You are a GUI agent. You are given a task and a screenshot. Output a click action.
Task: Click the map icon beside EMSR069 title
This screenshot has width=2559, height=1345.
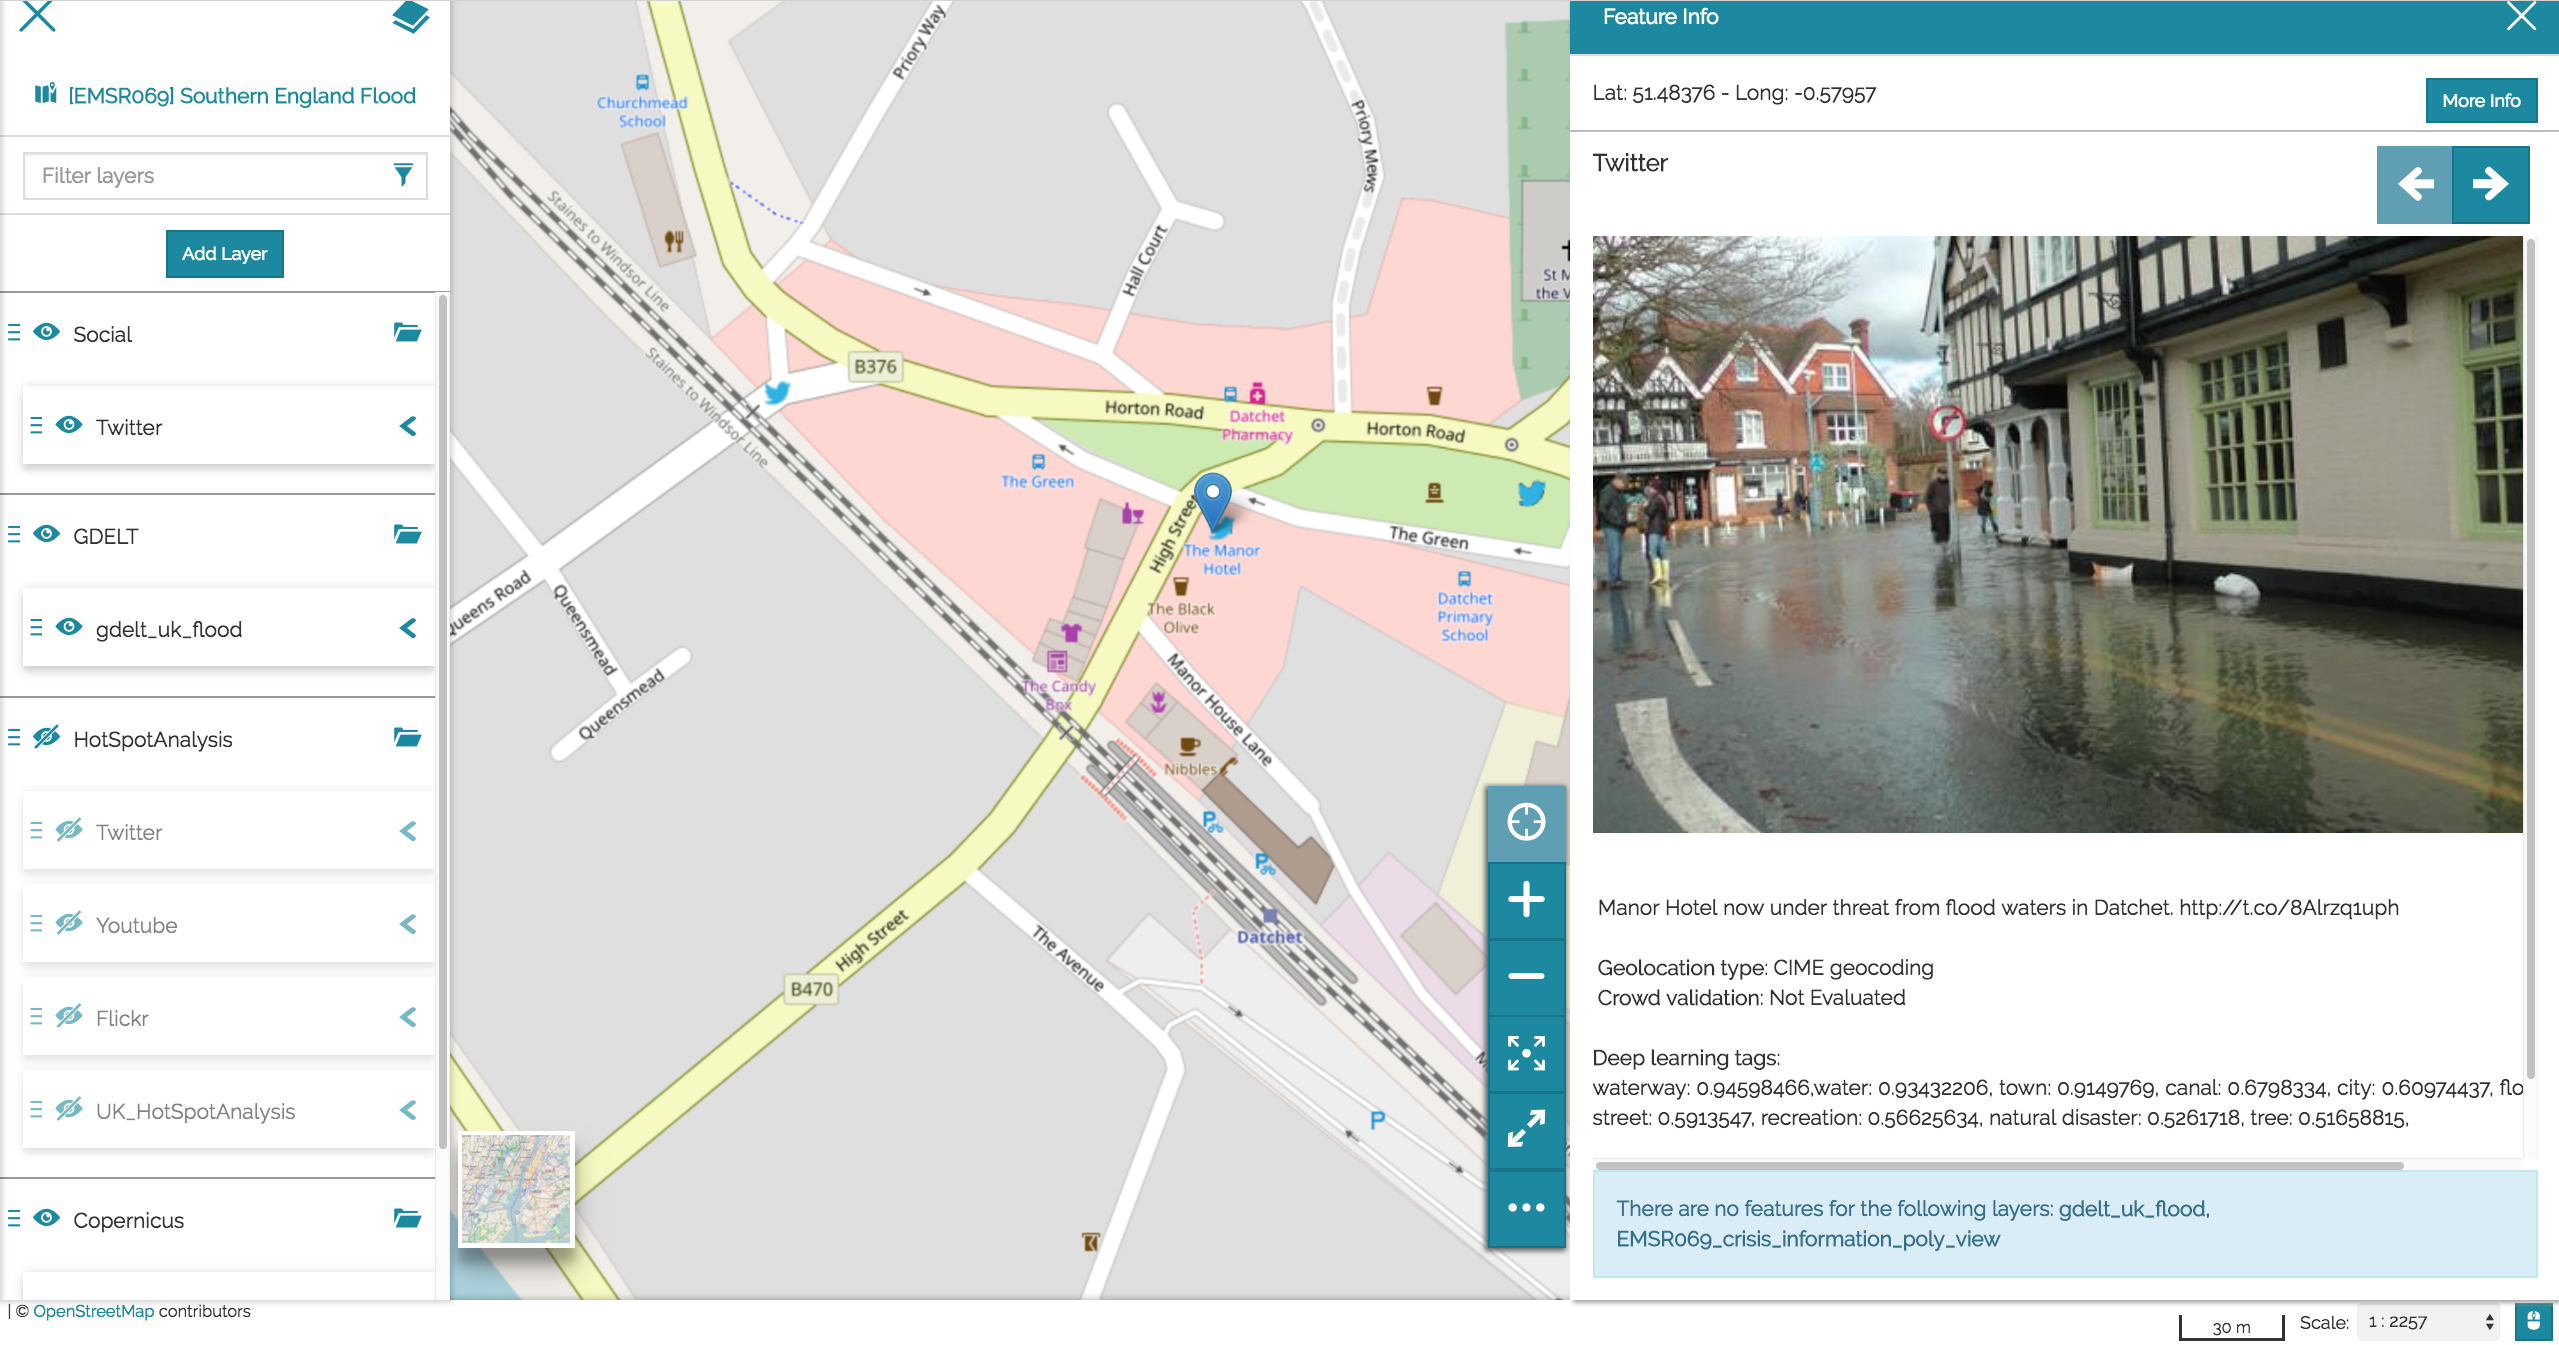point(46,94)
